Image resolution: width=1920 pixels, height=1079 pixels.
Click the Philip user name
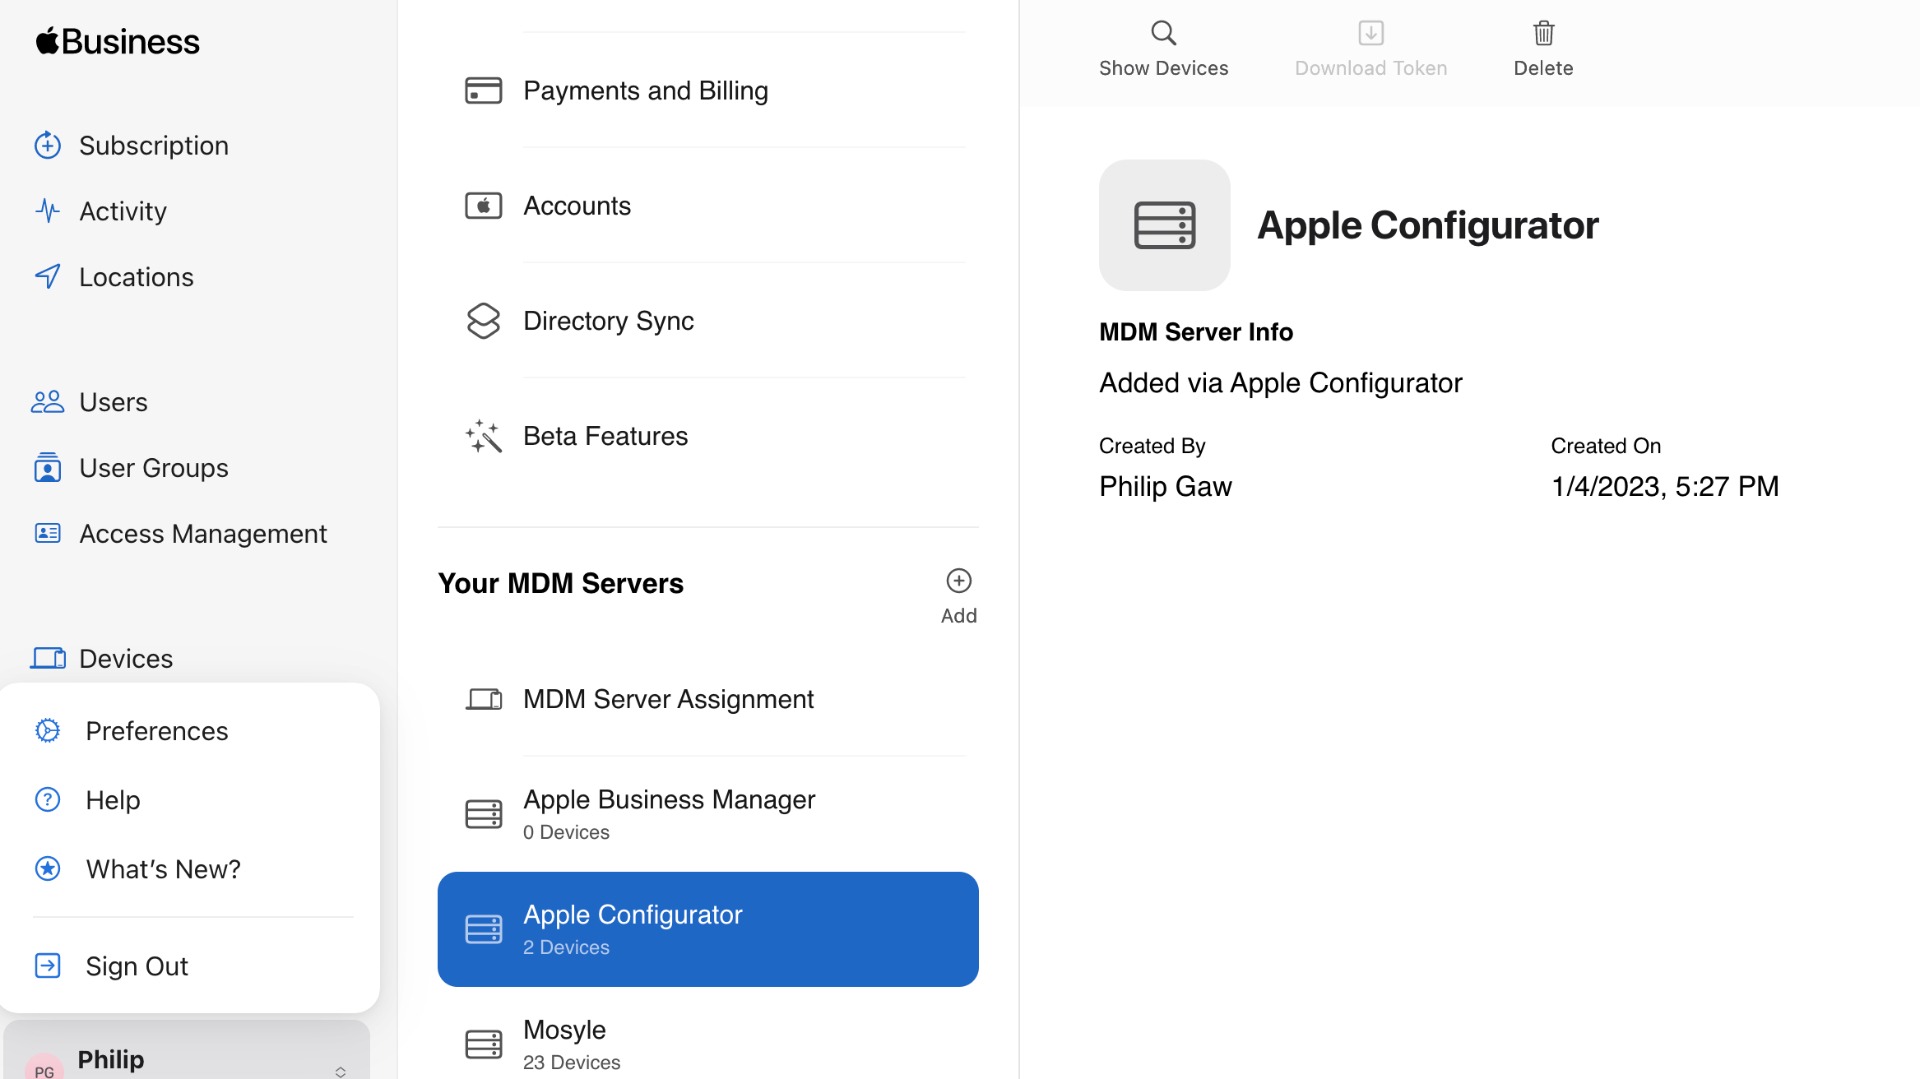(x=111, y=1059)
